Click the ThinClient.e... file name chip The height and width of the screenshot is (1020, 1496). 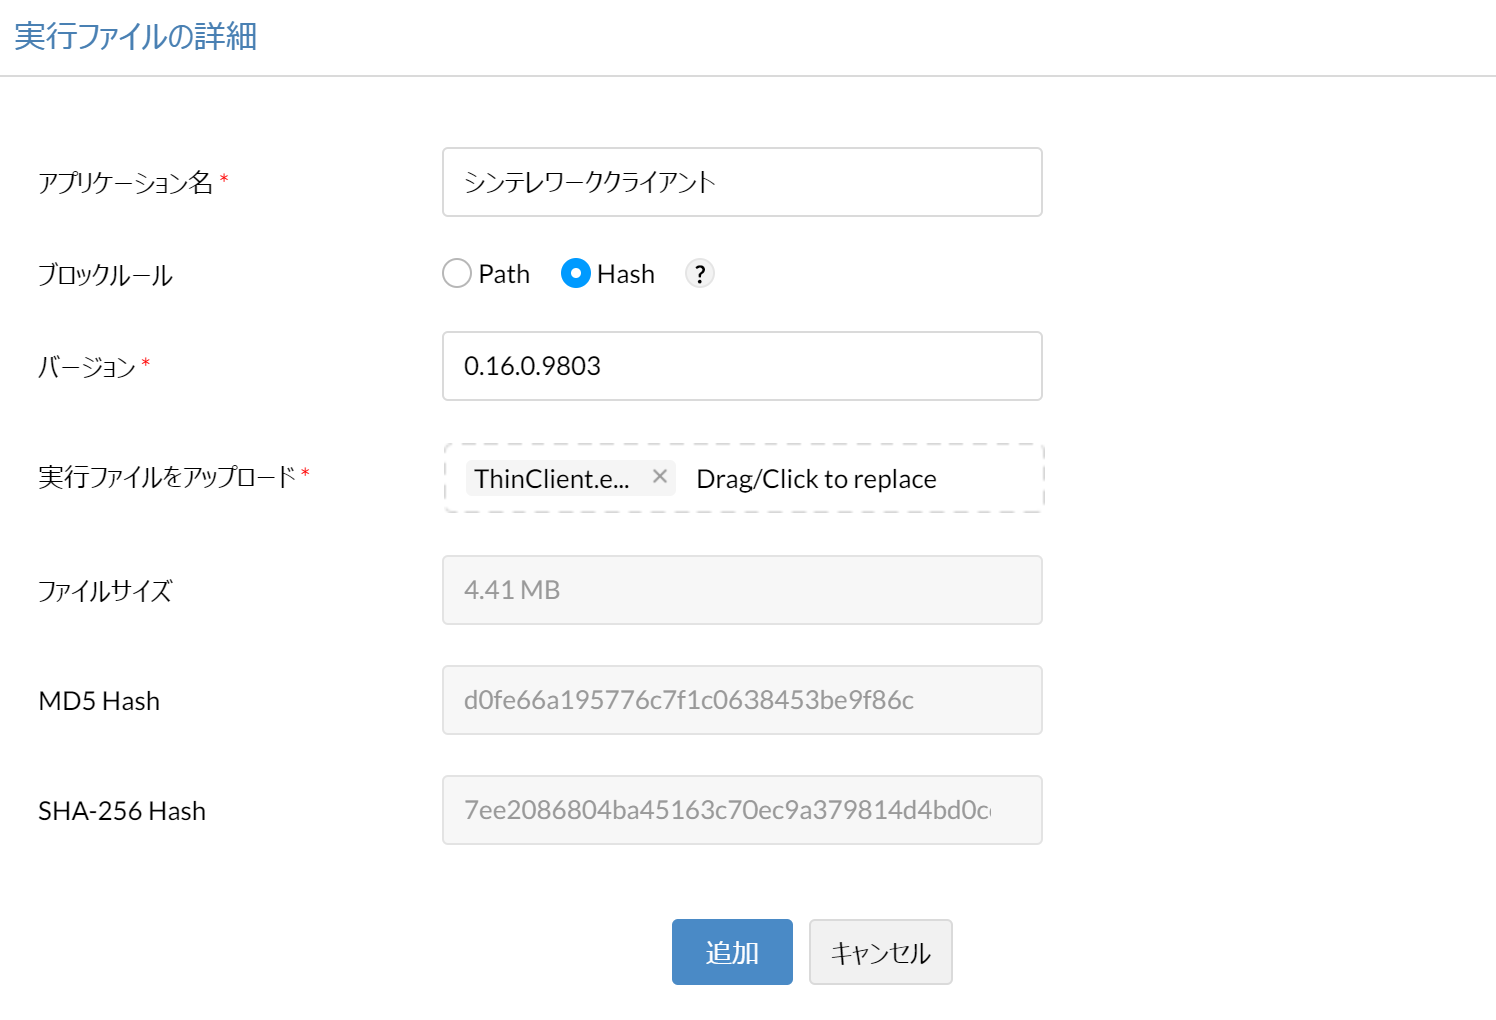click(x=552, y=479)
